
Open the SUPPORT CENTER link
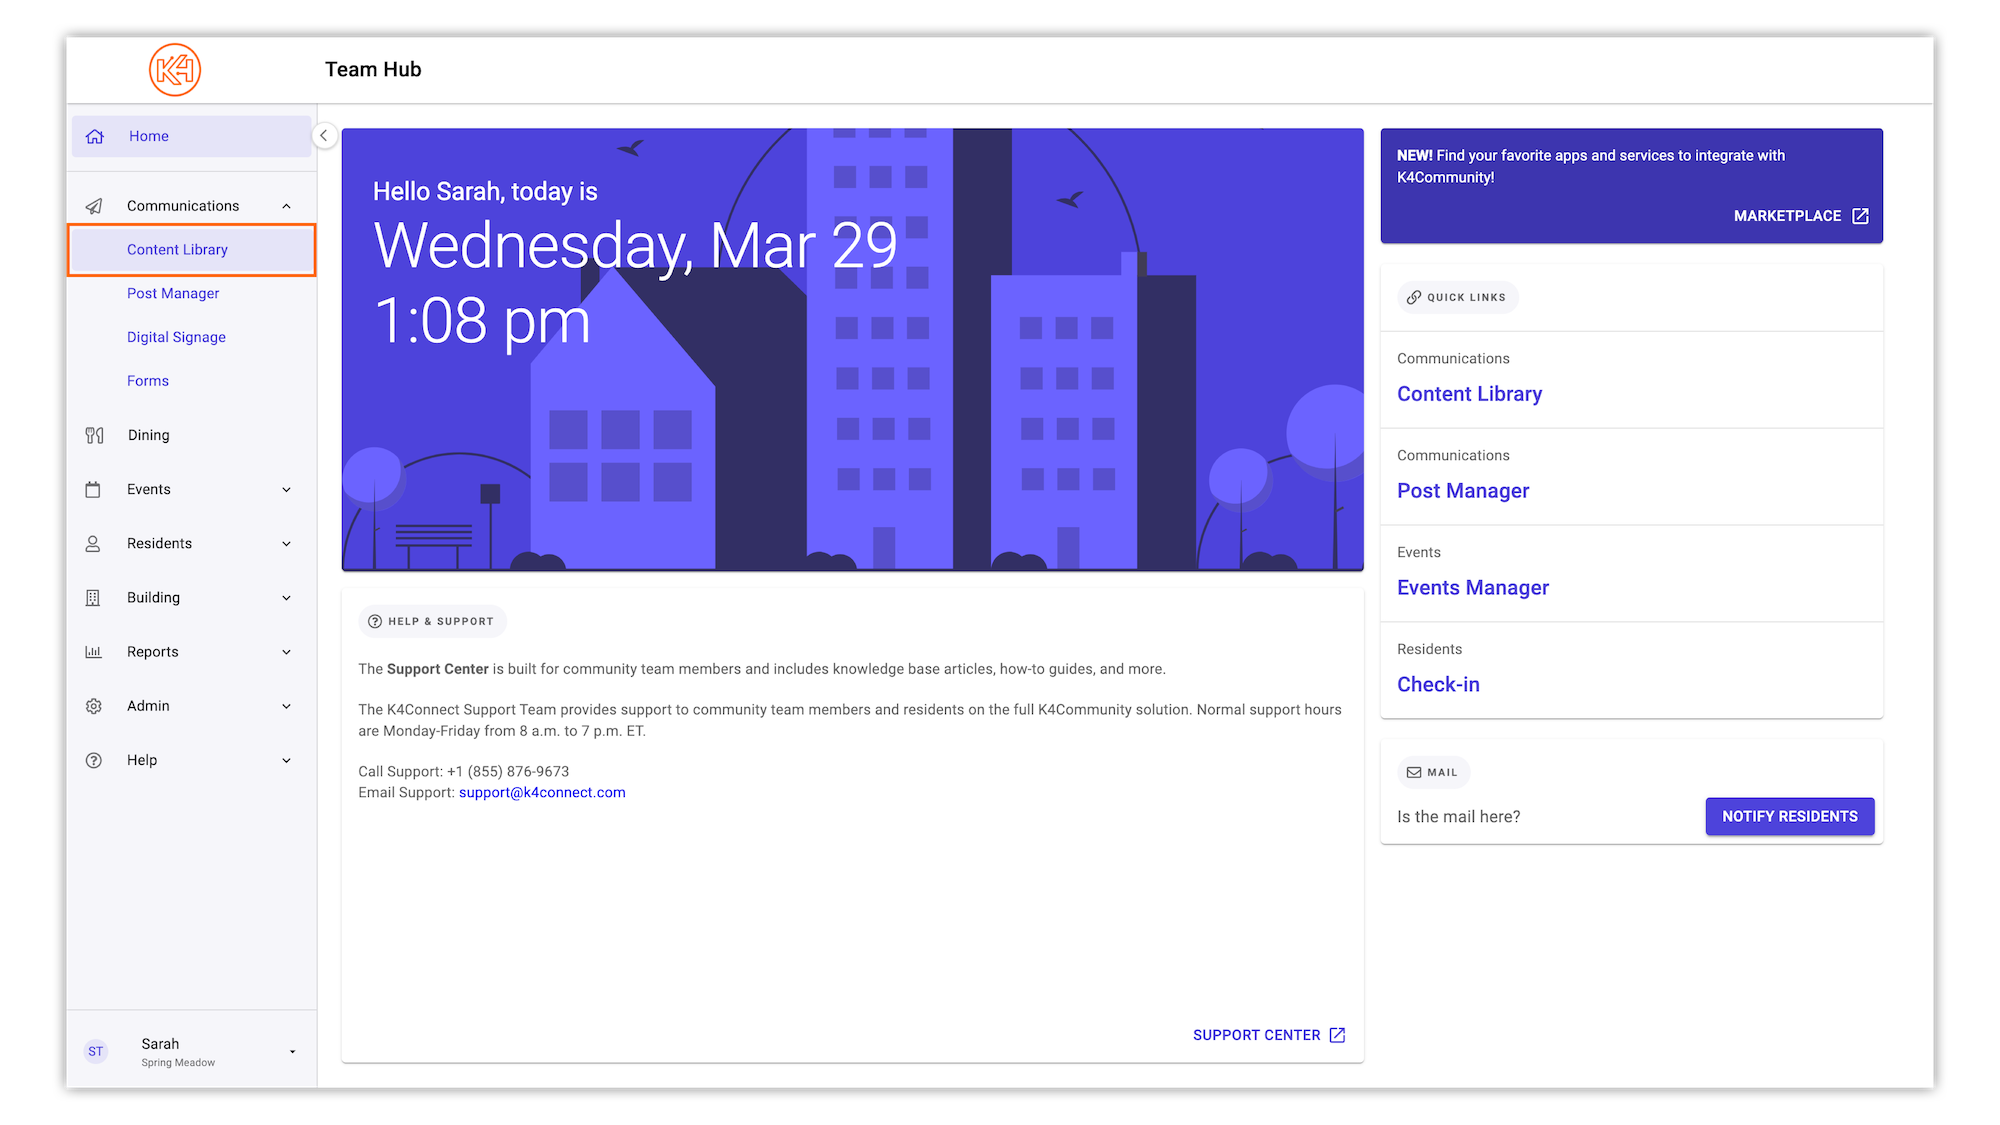coord(1269,1035)
